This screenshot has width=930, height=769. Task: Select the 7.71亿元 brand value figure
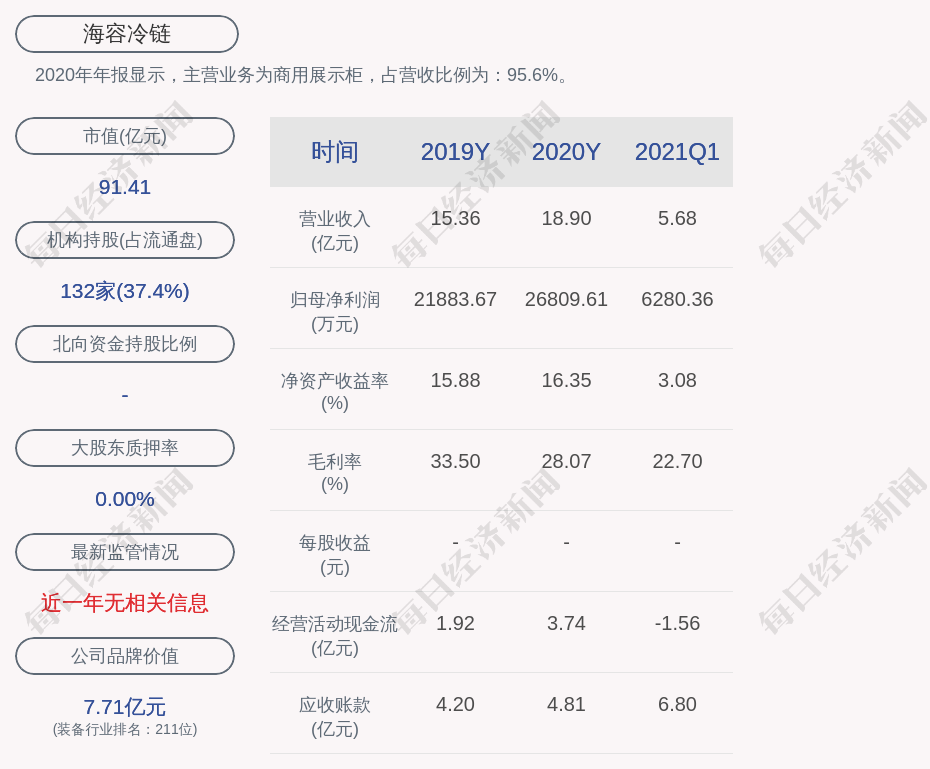(125, 707)
